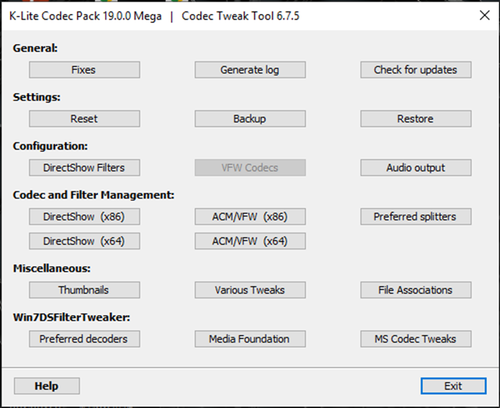Image resolution: width=500 pixels, height=408 pixels.
Task: Open the Backup settings option
Action: coord(250,119)
